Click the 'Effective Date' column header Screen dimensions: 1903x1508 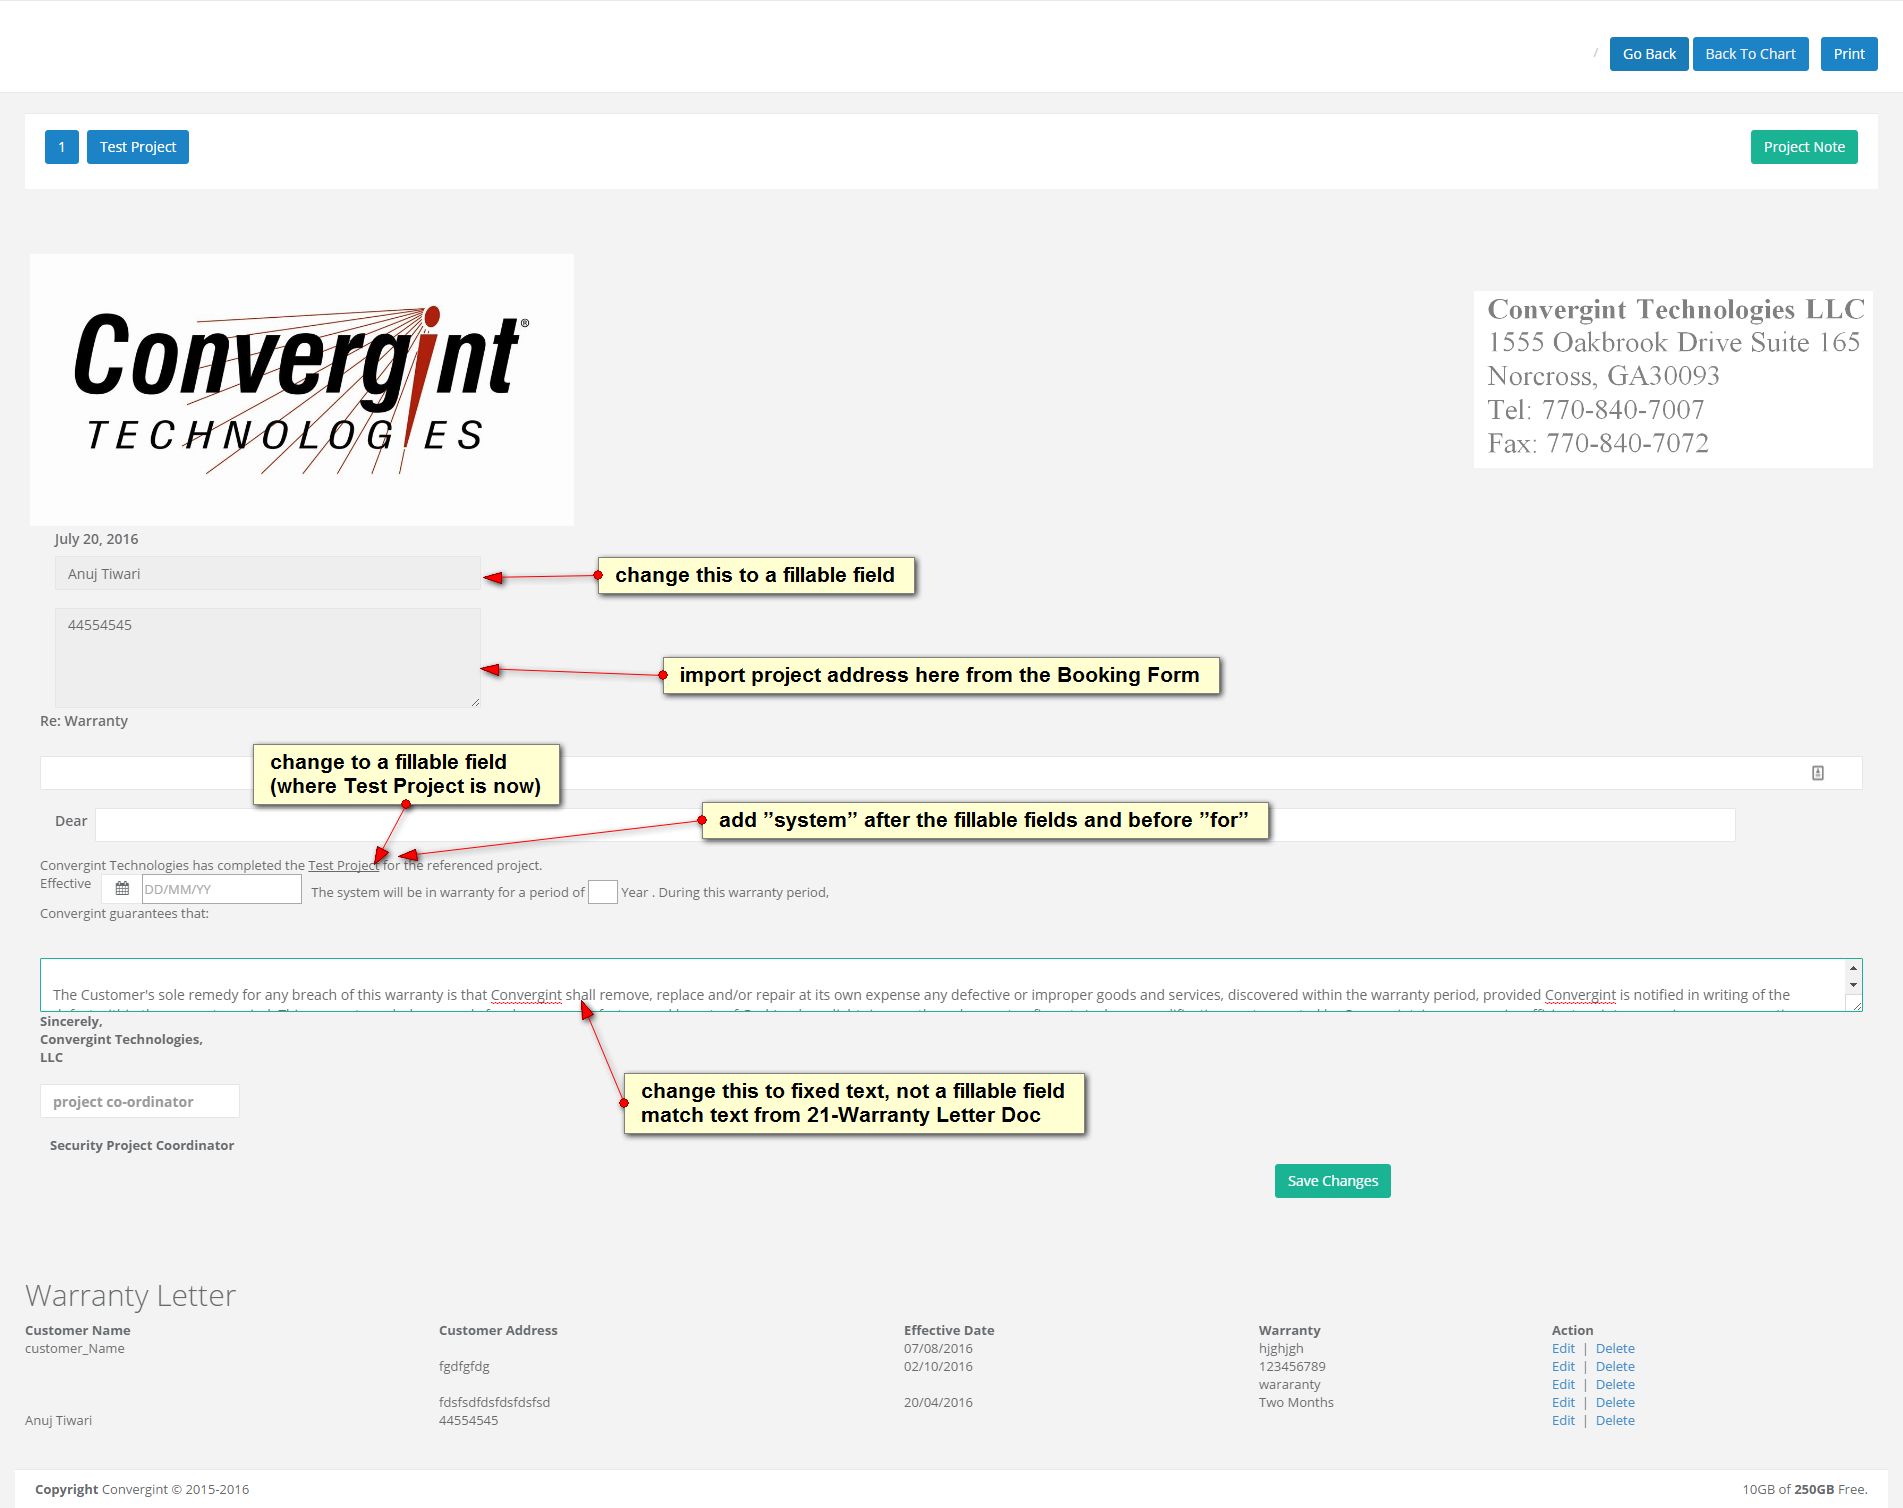[x=949, y=1331]
